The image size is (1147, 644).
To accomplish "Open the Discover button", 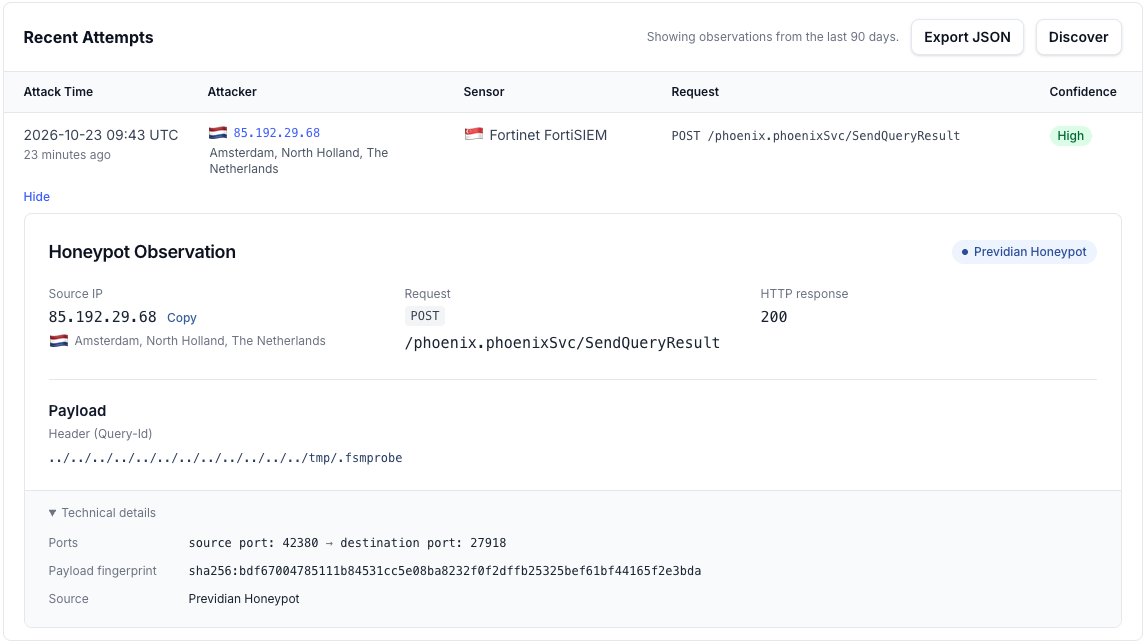I will point(1078,37).
